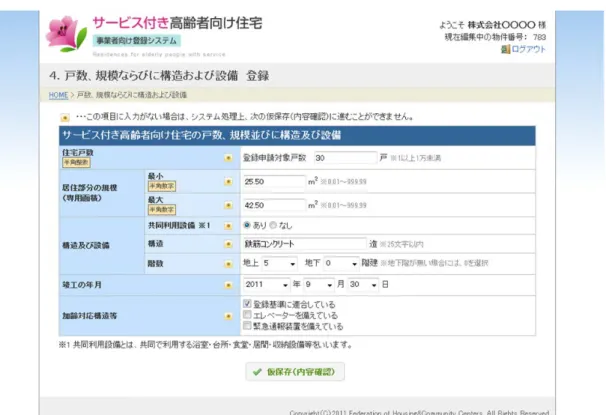Click maximum area field showing 42.50
Screen dimensions: 606x415
(x=274, y=205)
